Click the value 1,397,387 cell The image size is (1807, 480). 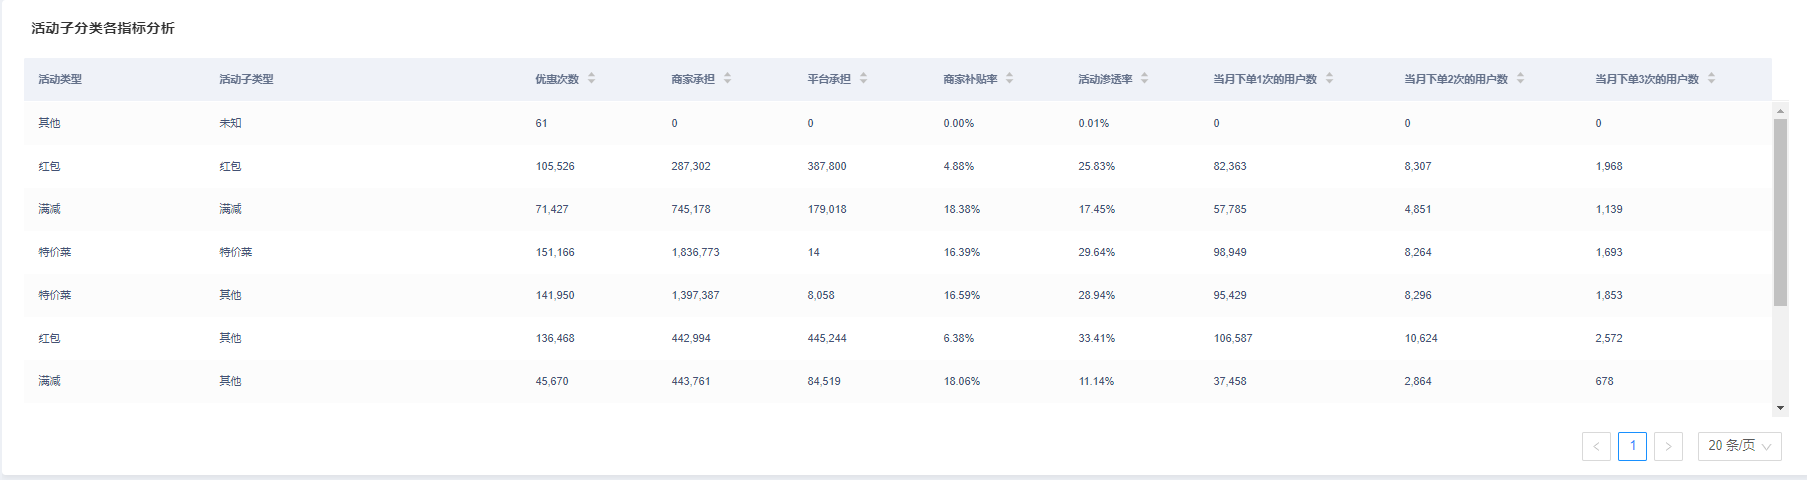click(695, 295)
